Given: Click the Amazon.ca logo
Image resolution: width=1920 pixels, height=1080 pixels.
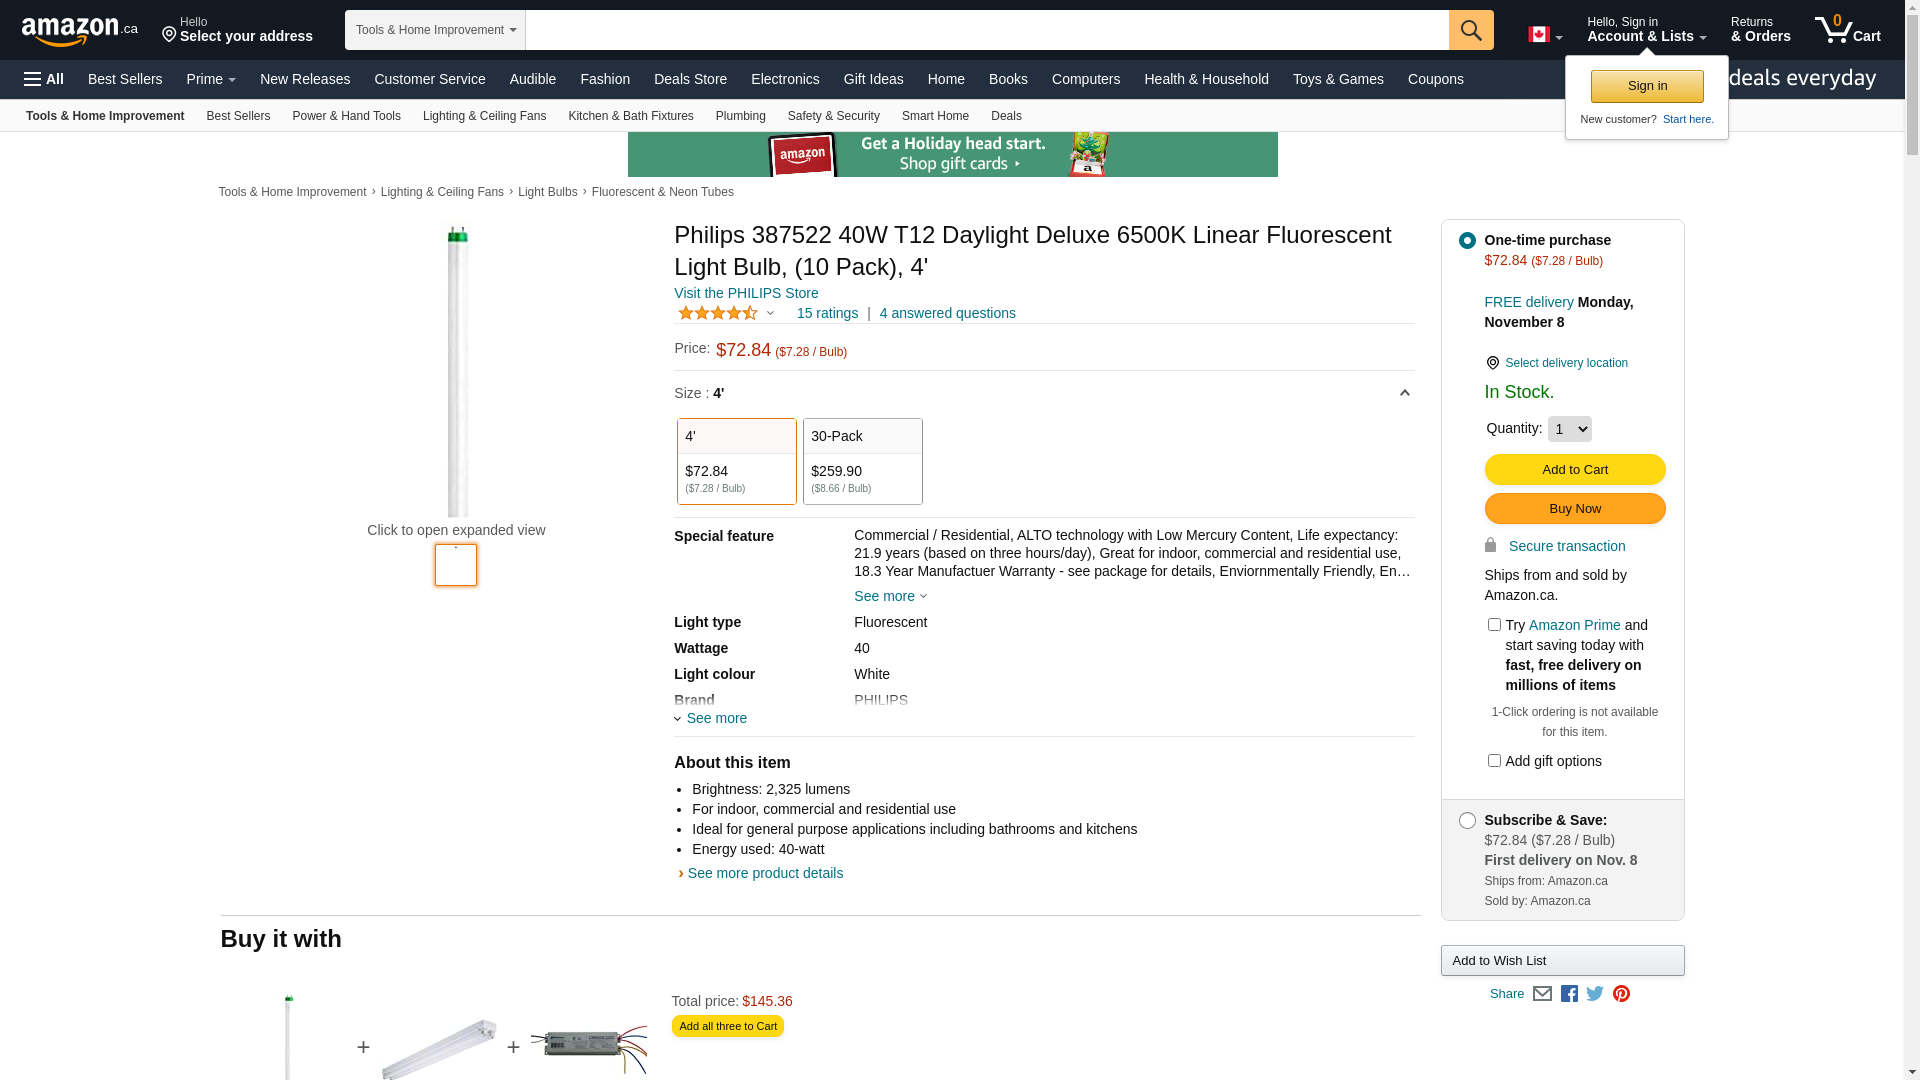Looking at the screenshot, I should pos(79,31).
